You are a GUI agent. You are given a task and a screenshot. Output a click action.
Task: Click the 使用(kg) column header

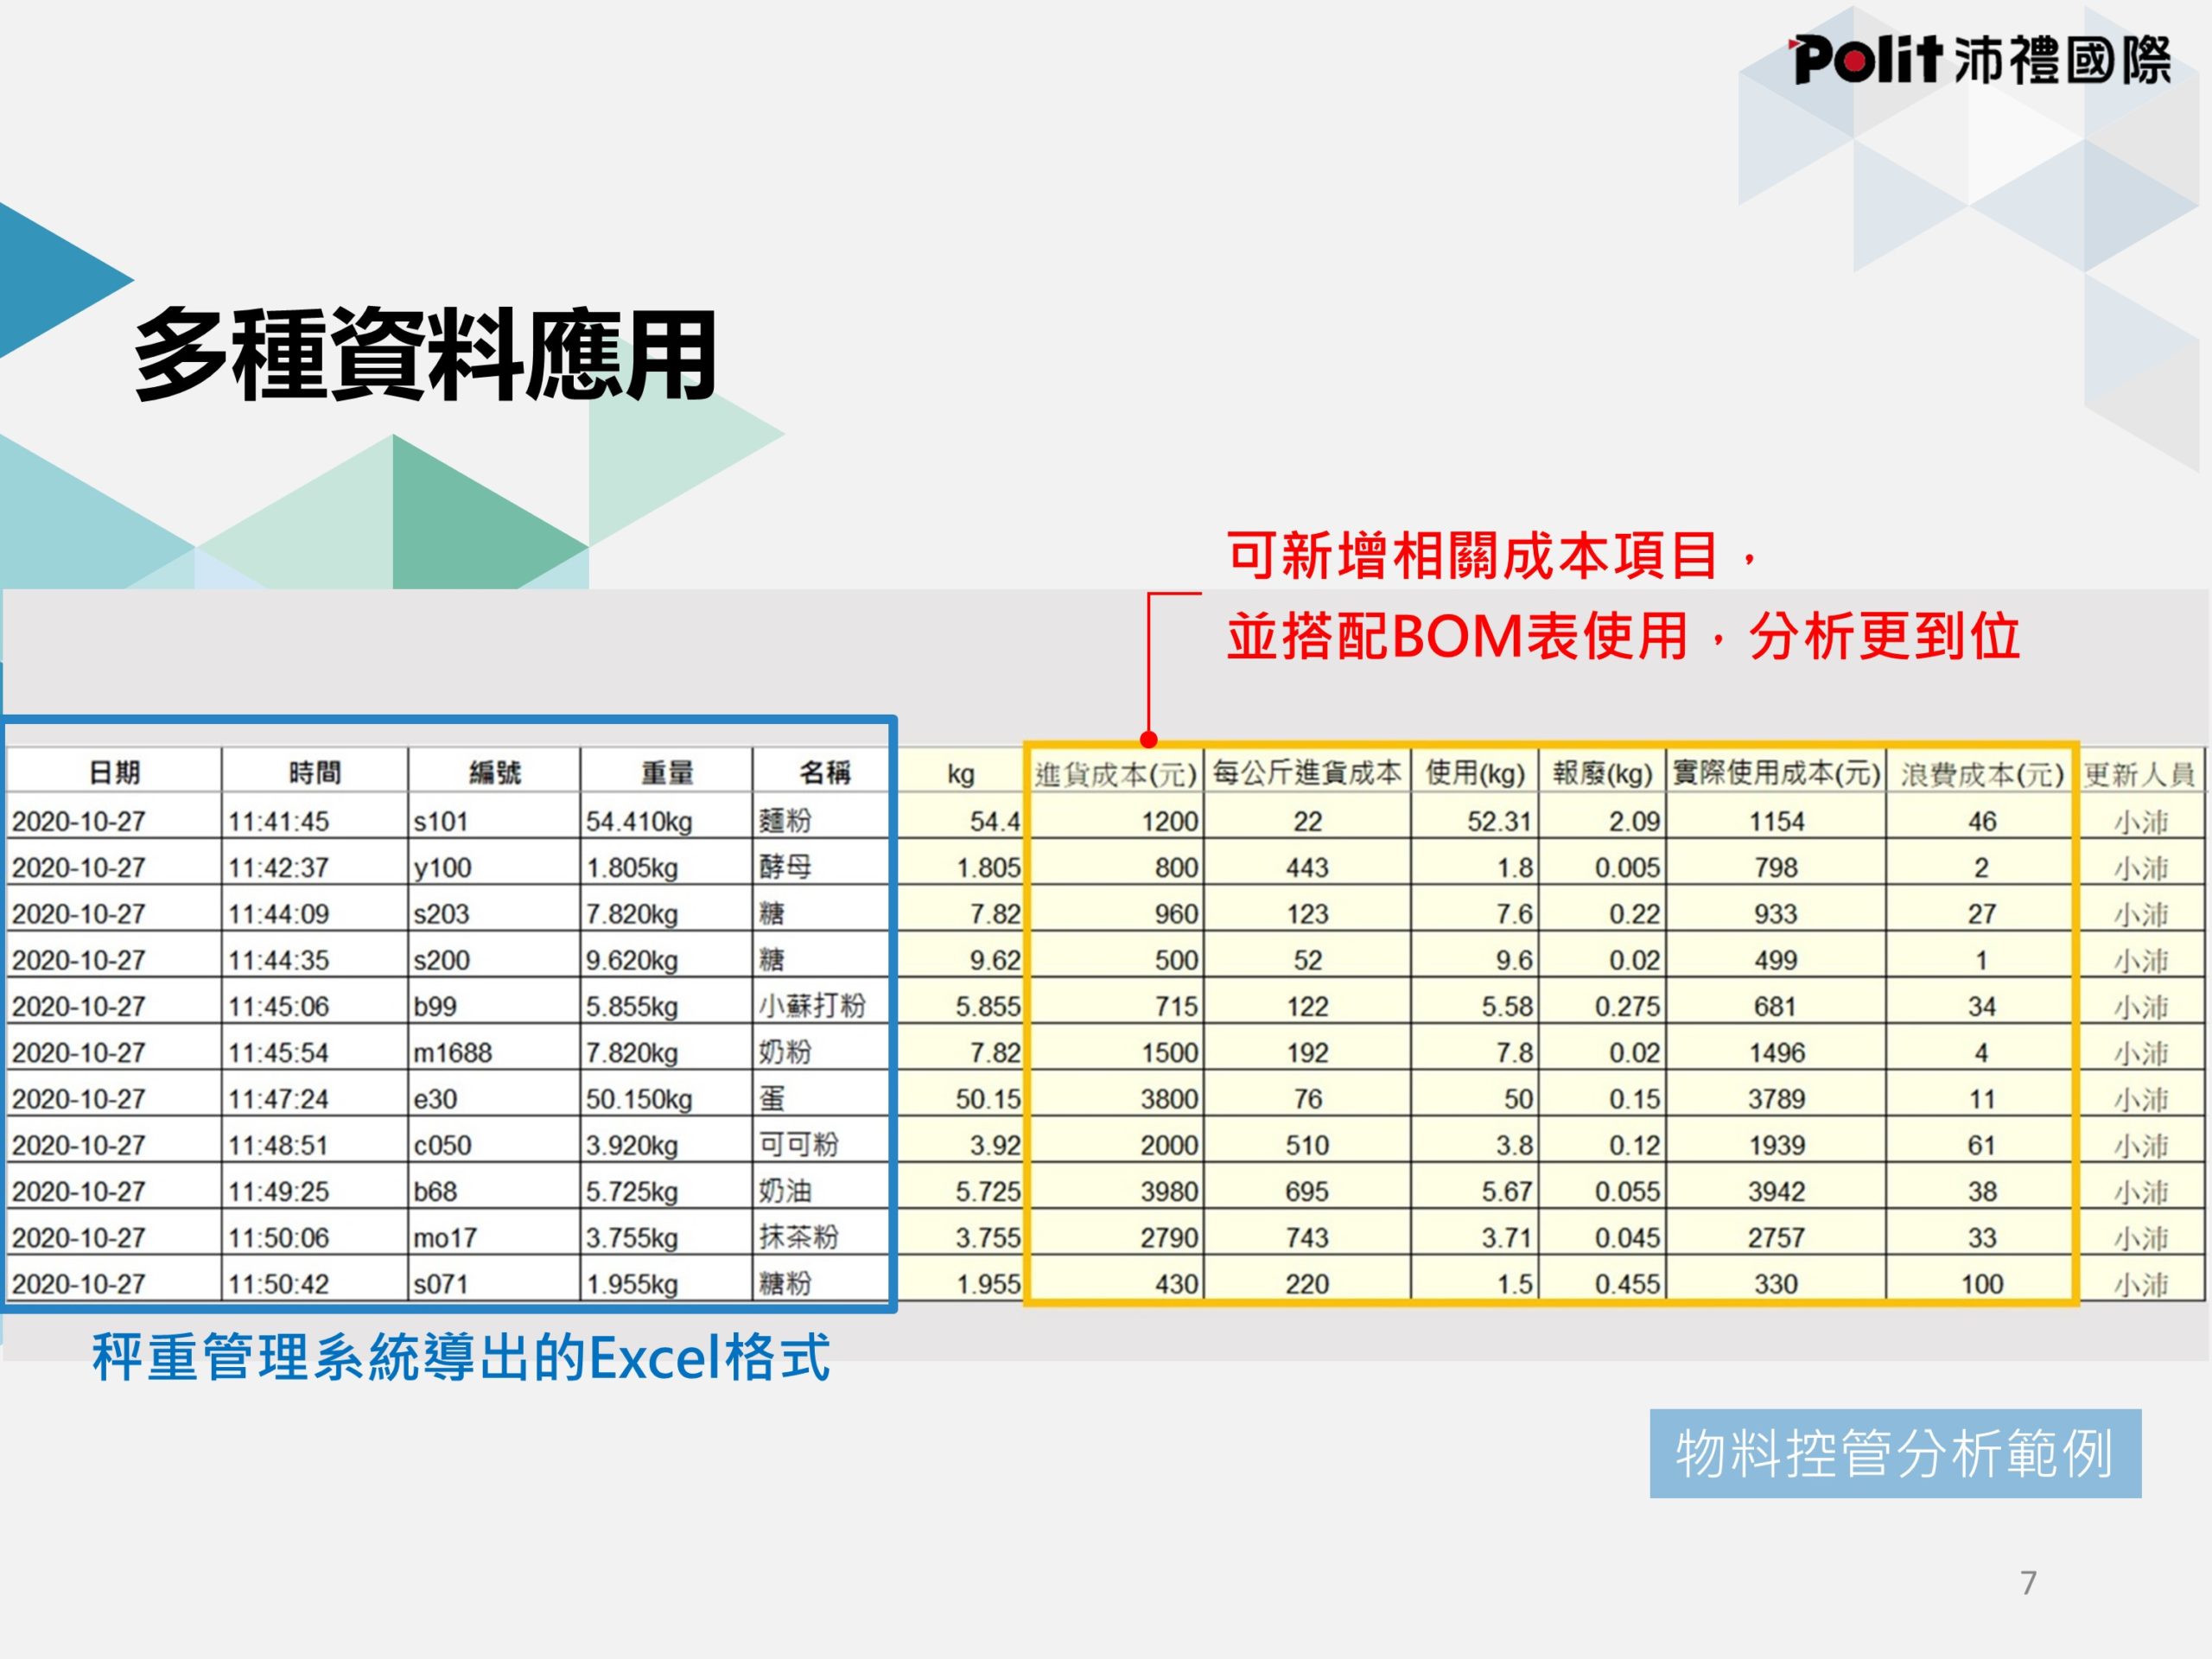coord(1475,773)
